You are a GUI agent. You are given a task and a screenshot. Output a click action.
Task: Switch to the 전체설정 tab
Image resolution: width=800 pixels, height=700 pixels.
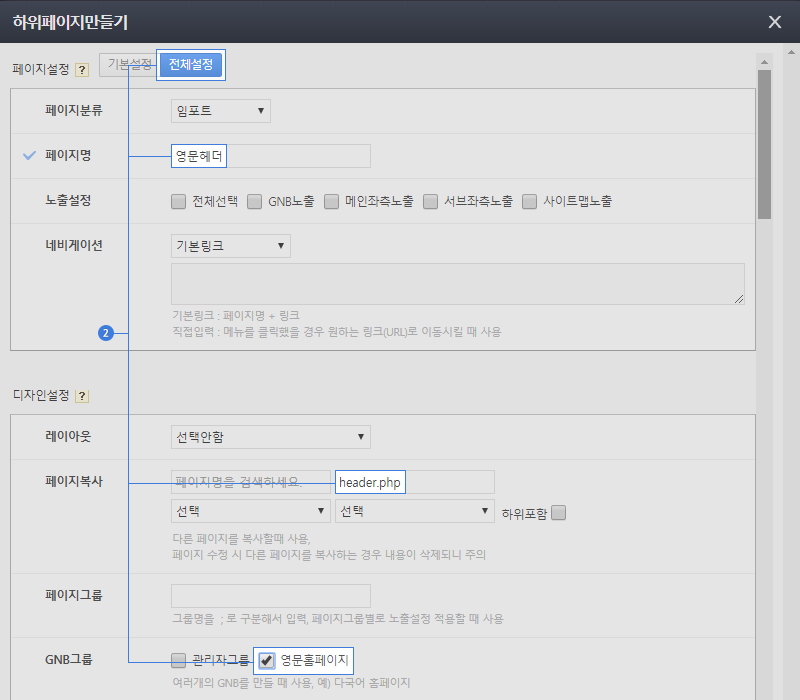click(190, 65)
